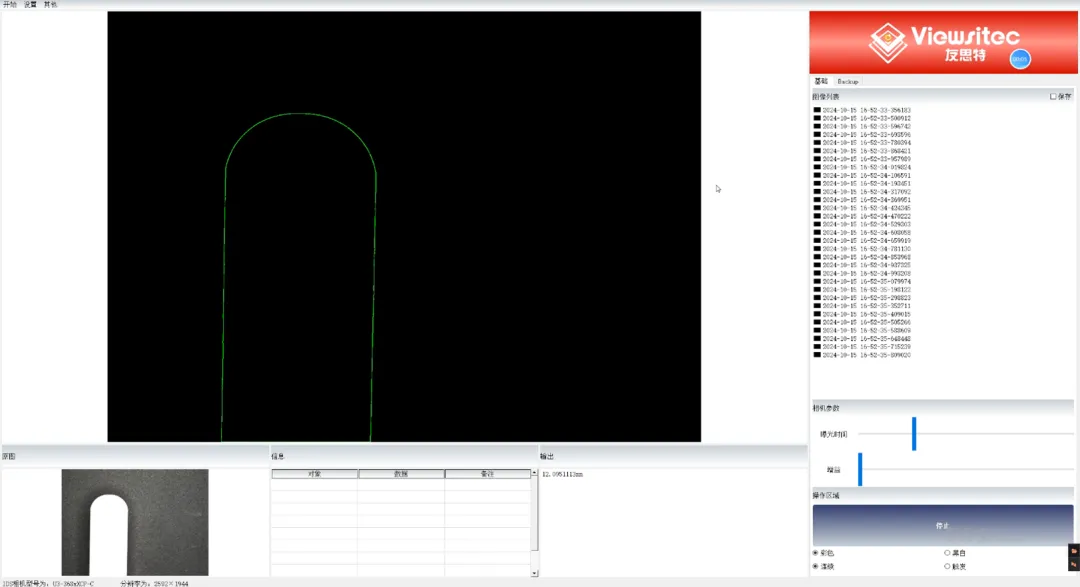The height and width of the screenshot is (587, 1080).
Task: Click the lower orange icon at right edge
Action: [1074, 564]
